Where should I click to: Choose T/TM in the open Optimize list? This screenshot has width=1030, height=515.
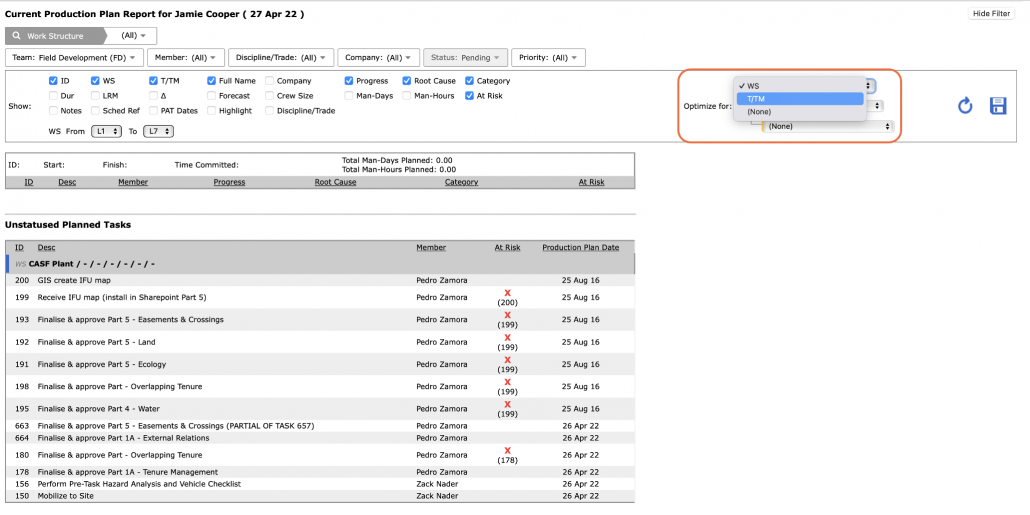(799, 99)
